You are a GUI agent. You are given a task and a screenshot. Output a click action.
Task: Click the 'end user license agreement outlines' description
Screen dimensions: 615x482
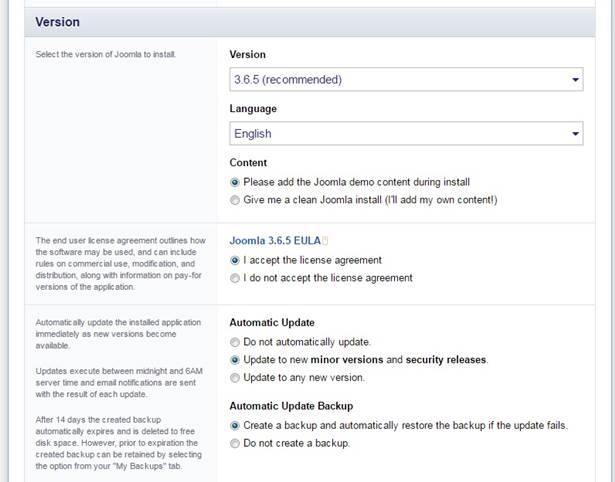pos(120,264)
